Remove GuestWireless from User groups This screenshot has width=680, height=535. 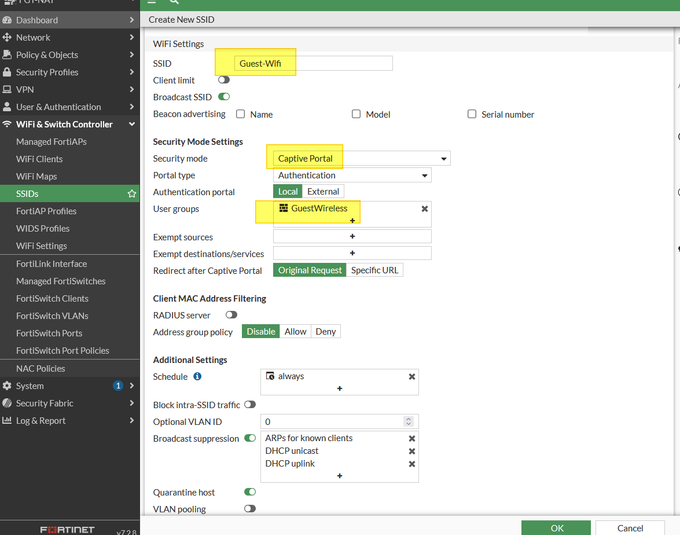point(424,209)
